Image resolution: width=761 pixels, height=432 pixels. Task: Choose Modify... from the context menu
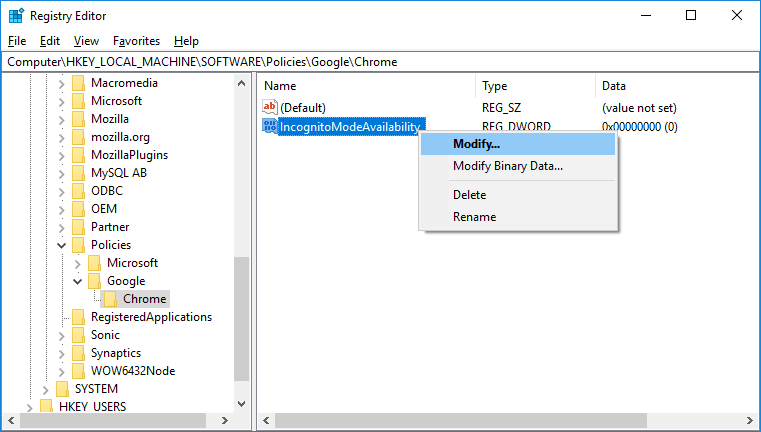tap(476, 144)
